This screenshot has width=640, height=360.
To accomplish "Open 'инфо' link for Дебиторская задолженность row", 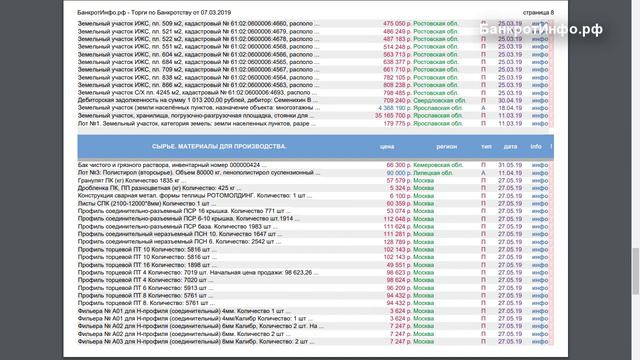I will tap(540, 100).
